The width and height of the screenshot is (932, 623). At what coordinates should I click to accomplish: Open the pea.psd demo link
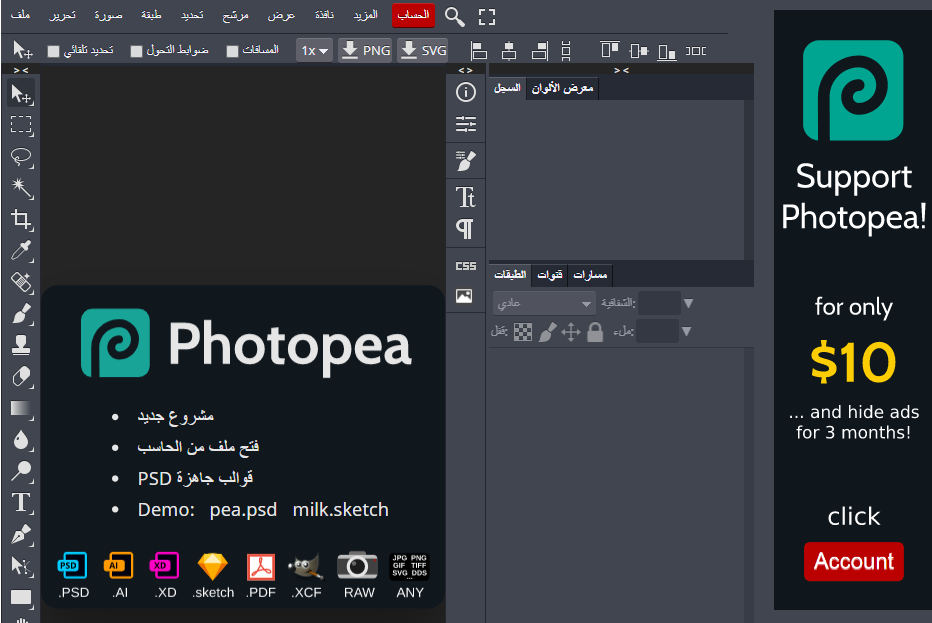(243, 509)
